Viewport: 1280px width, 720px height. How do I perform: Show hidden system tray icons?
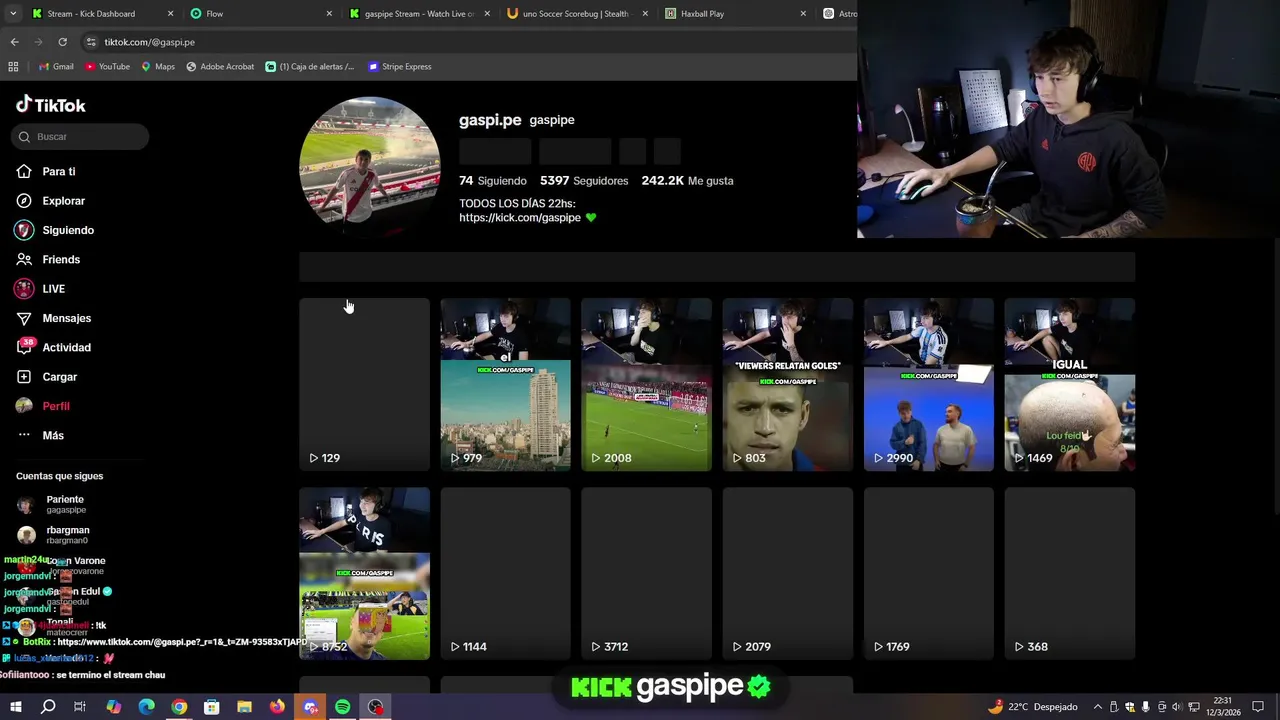(x=1098, y=707)
